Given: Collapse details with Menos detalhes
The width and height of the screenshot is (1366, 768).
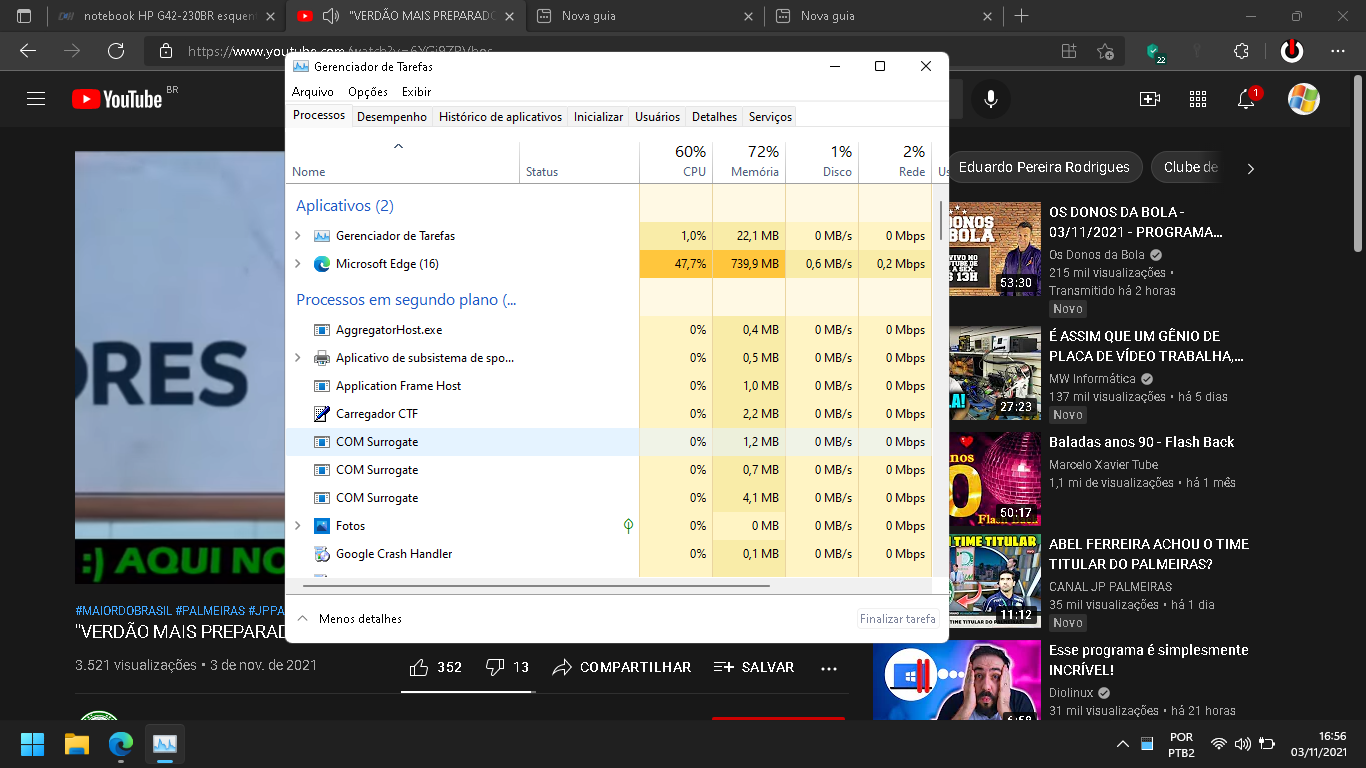Looking at the screenshot, I should (x=349, y=619).
